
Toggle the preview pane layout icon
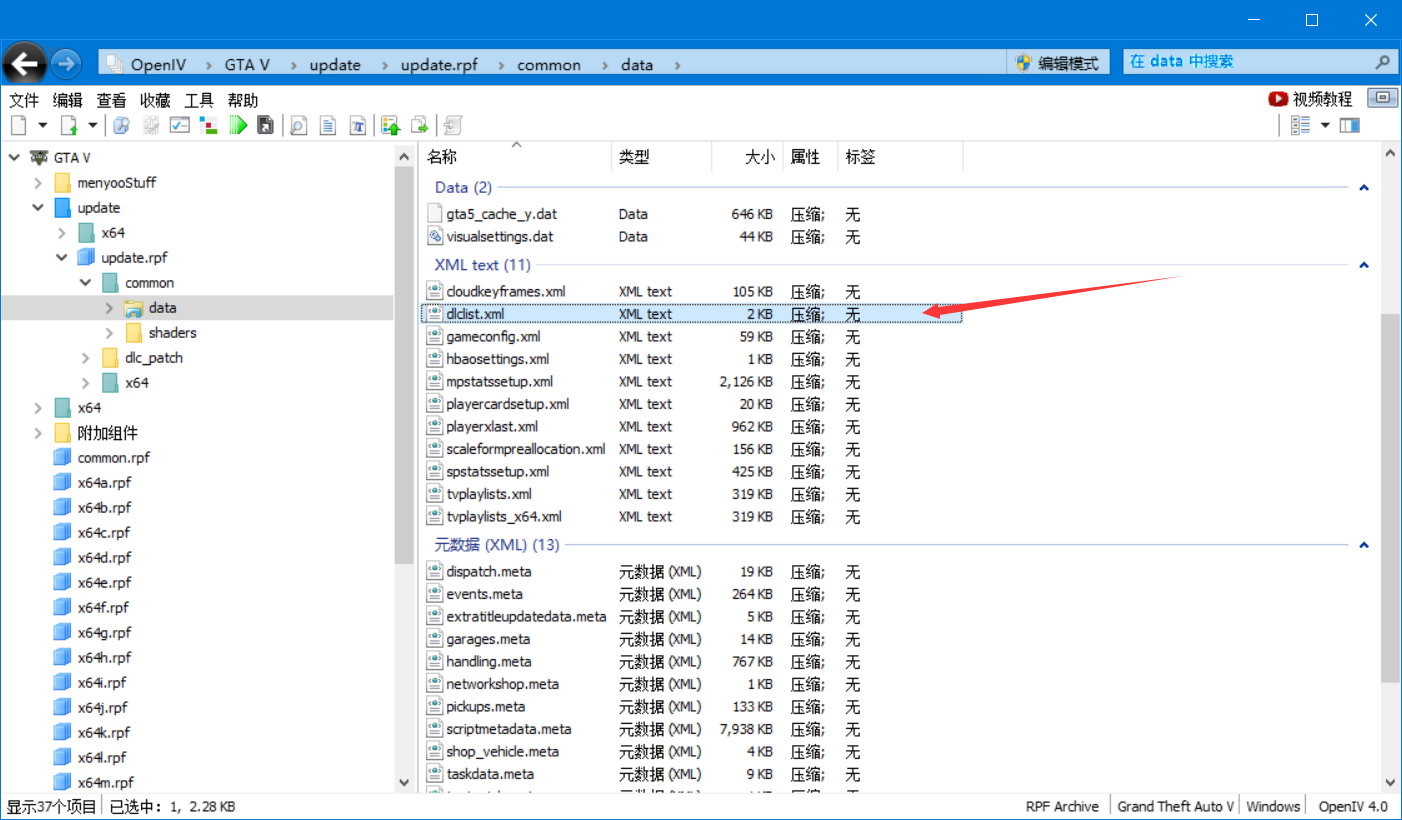(x=1350, y=125)
